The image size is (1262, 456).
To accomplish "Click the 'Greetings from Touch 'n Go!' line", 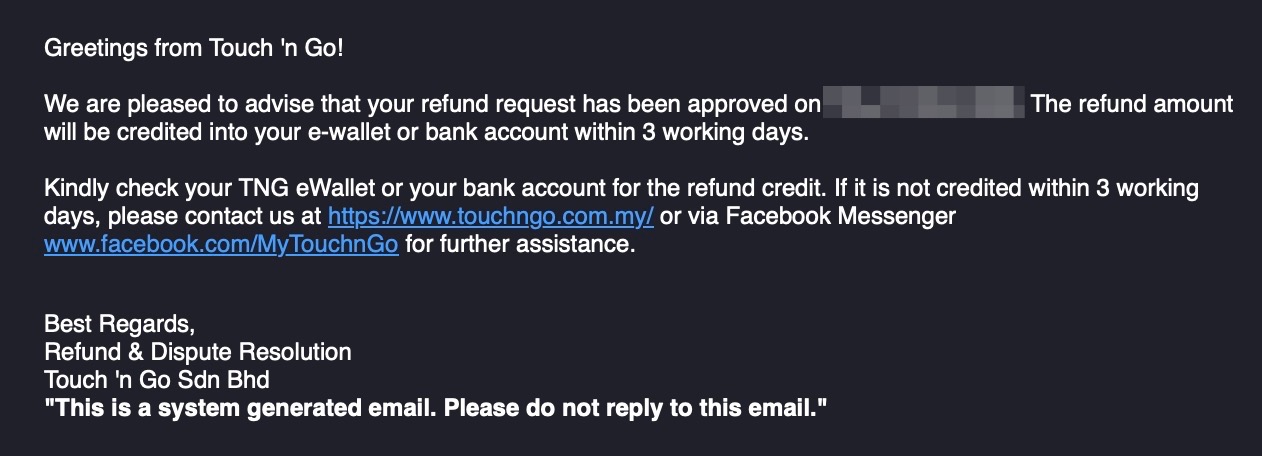I will (194, 47).
